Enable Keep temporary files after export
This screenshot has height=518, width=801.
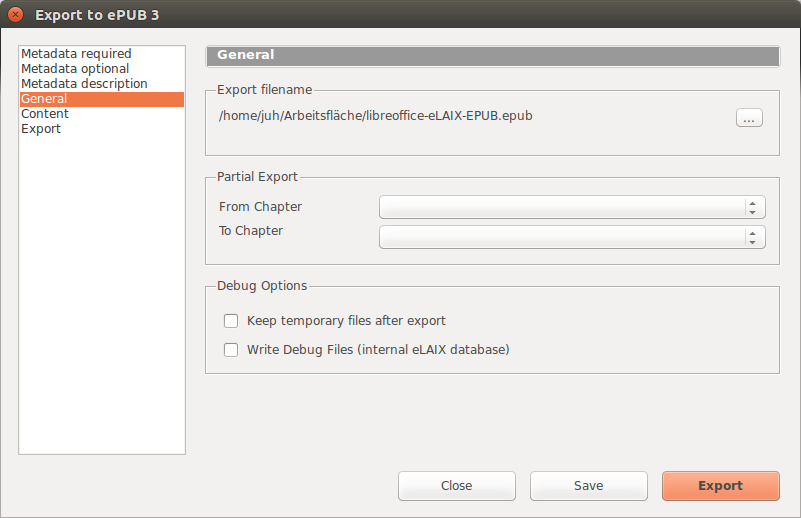click(x=231, y=321)
